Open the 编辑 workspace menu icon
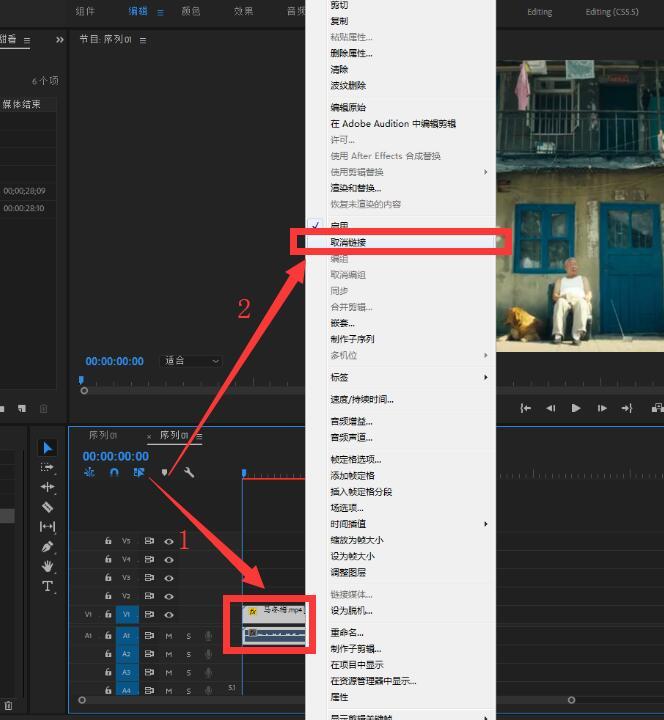 pos(160,12)
